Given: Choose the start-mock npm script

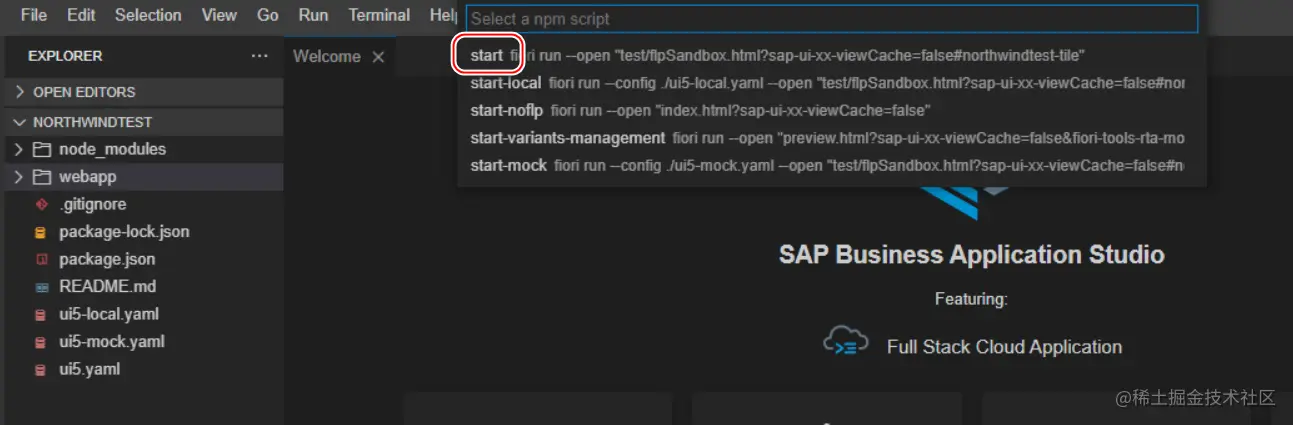Looking at the screenshot, I should pyautogui.click(x=831, y=165).
